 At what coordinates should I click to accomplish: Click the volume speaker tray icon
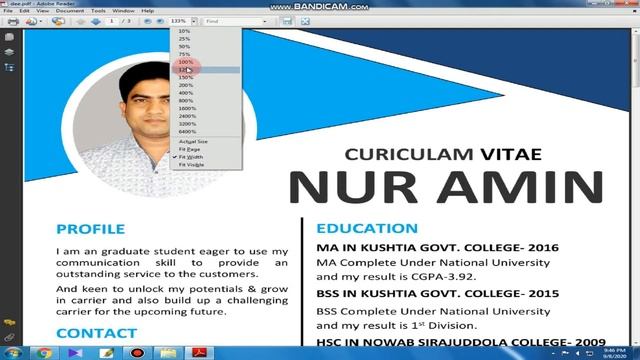point(578,353)
